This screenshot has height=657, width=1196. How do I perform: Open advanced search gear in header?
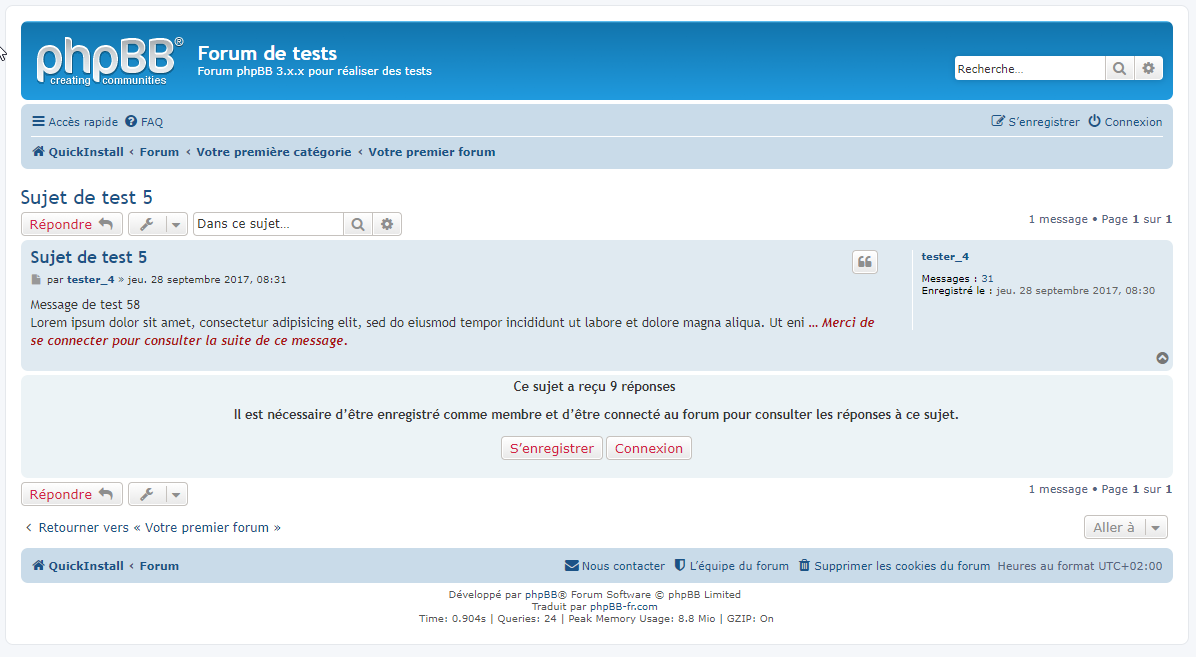pos(1149,69)
